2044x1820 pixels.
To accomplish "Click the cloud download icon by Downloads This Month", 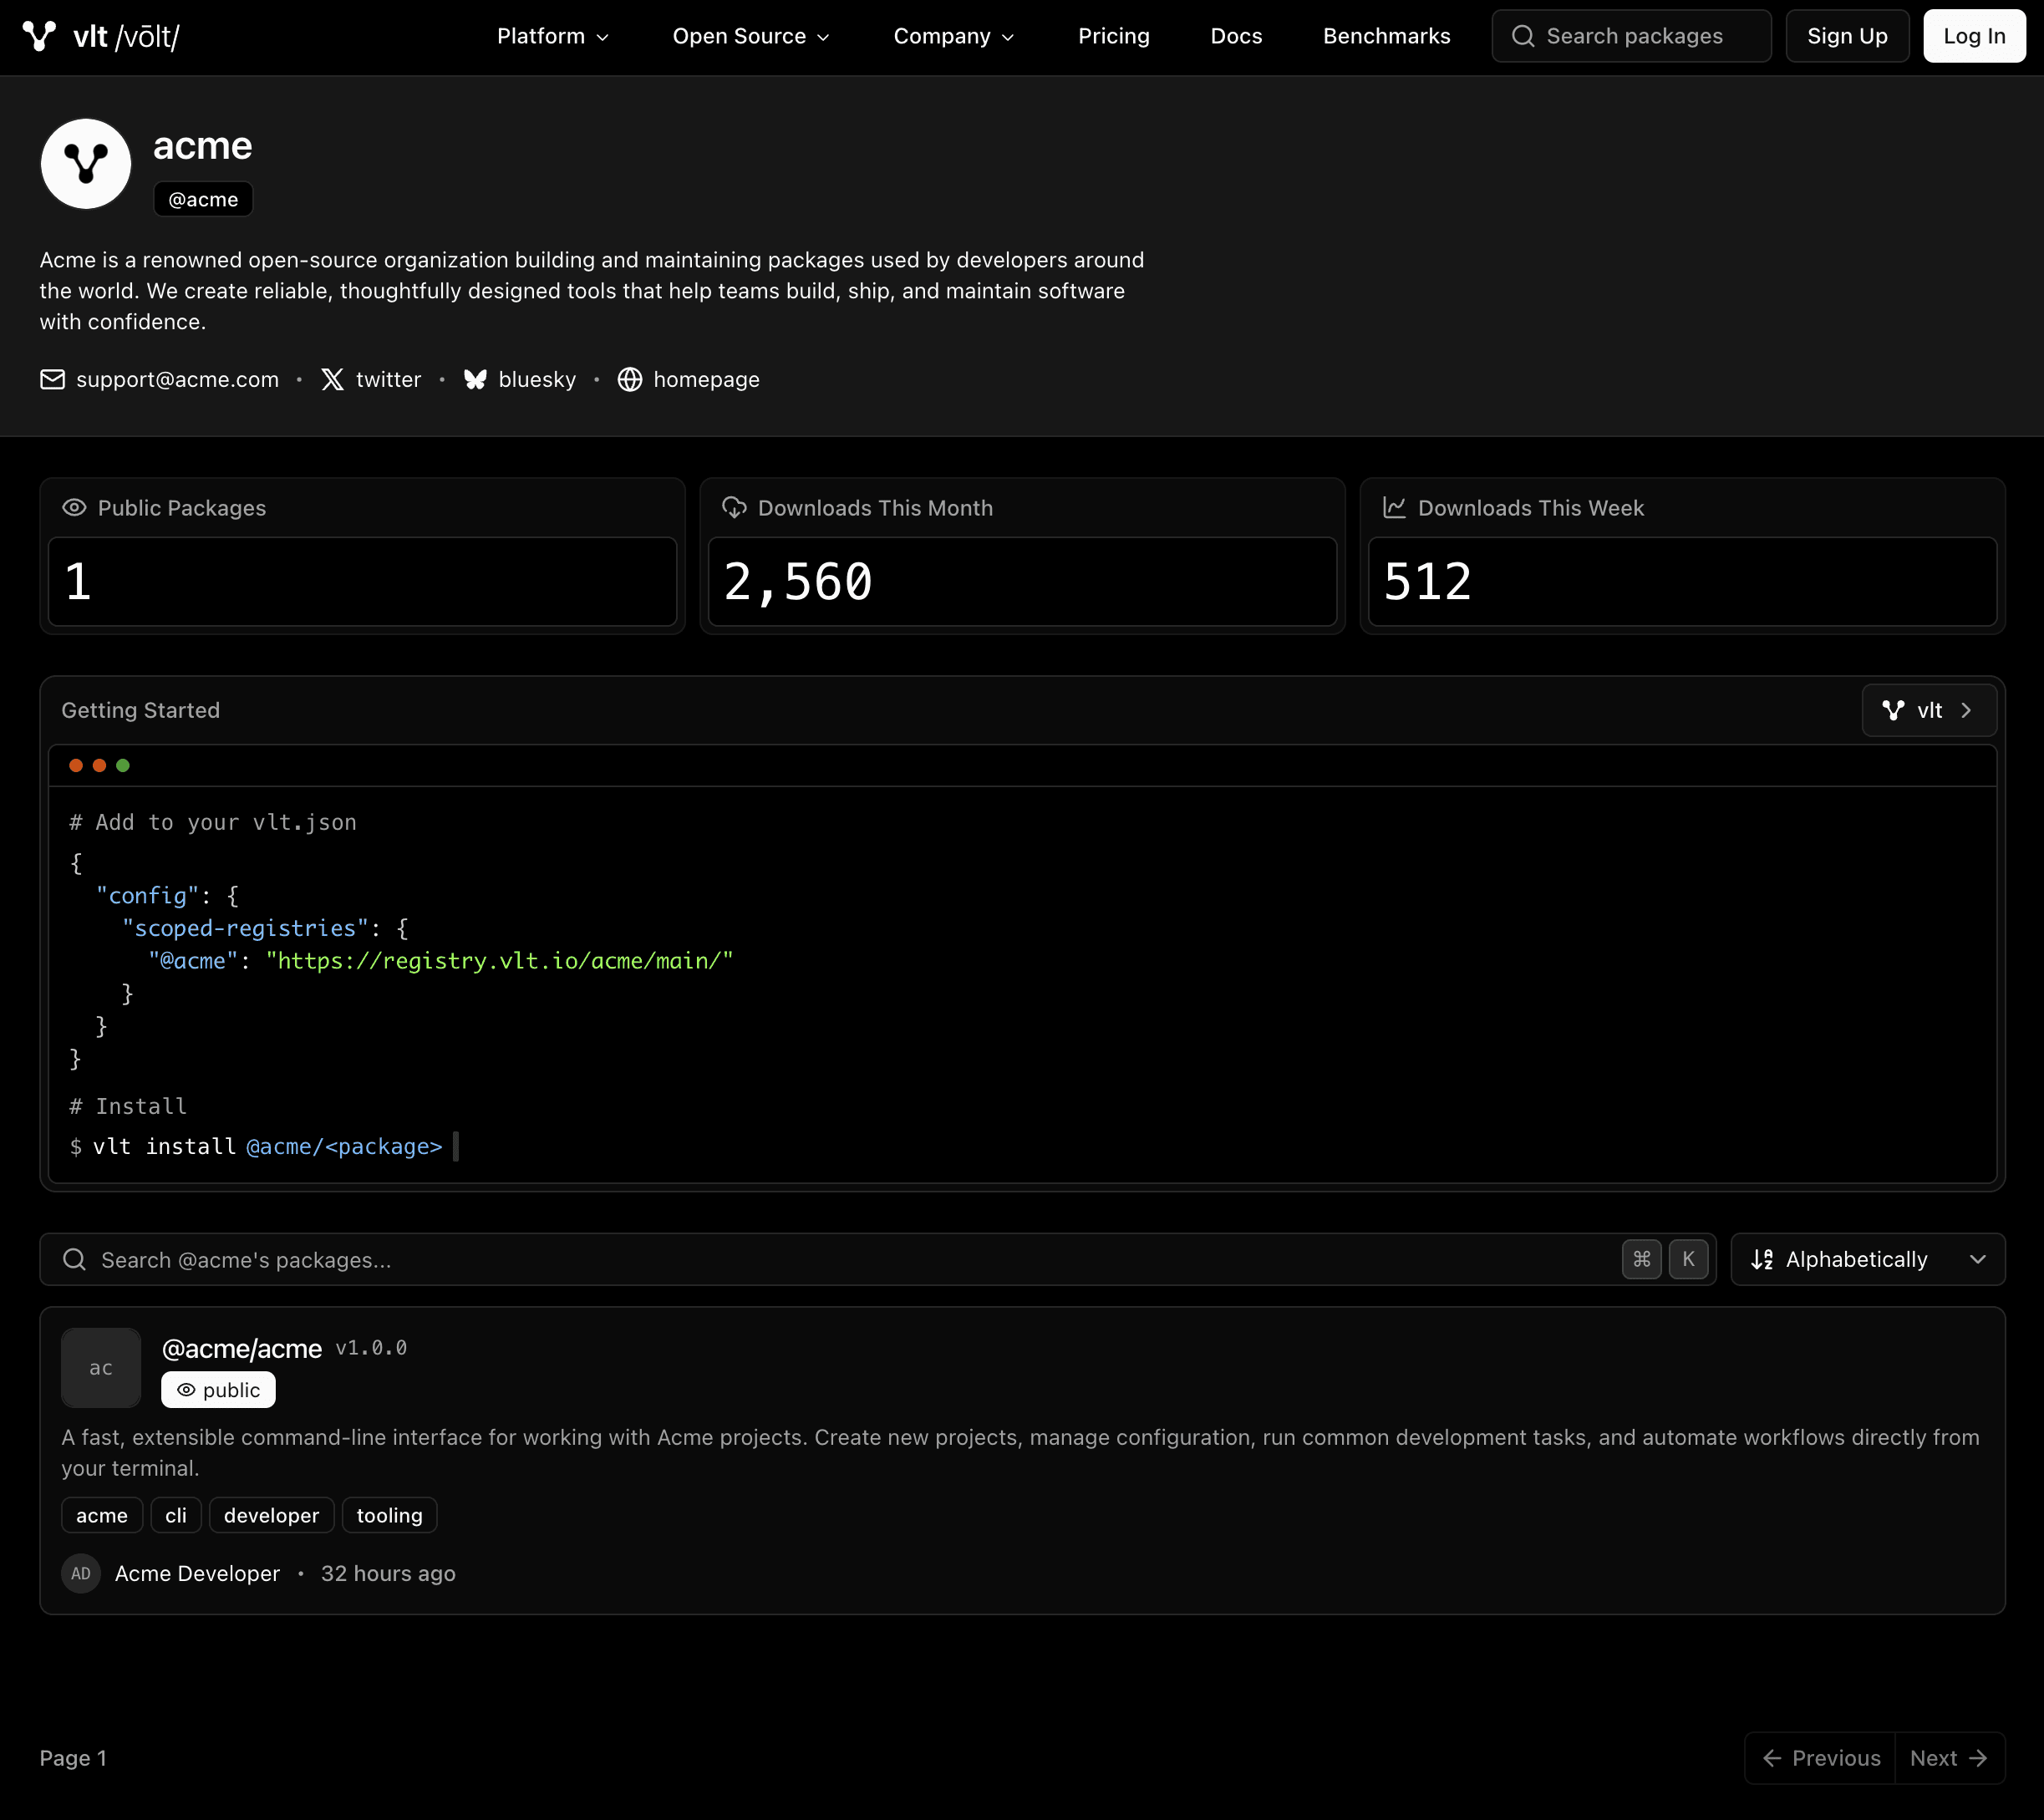I will pyautogui.click(x=734, y=508).
